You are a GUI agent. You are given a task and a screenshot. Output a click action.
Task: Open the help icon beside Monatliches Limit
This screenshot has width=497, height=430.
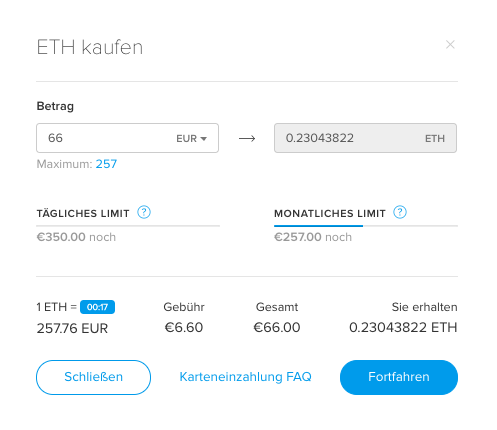click(x=400, y=212)
